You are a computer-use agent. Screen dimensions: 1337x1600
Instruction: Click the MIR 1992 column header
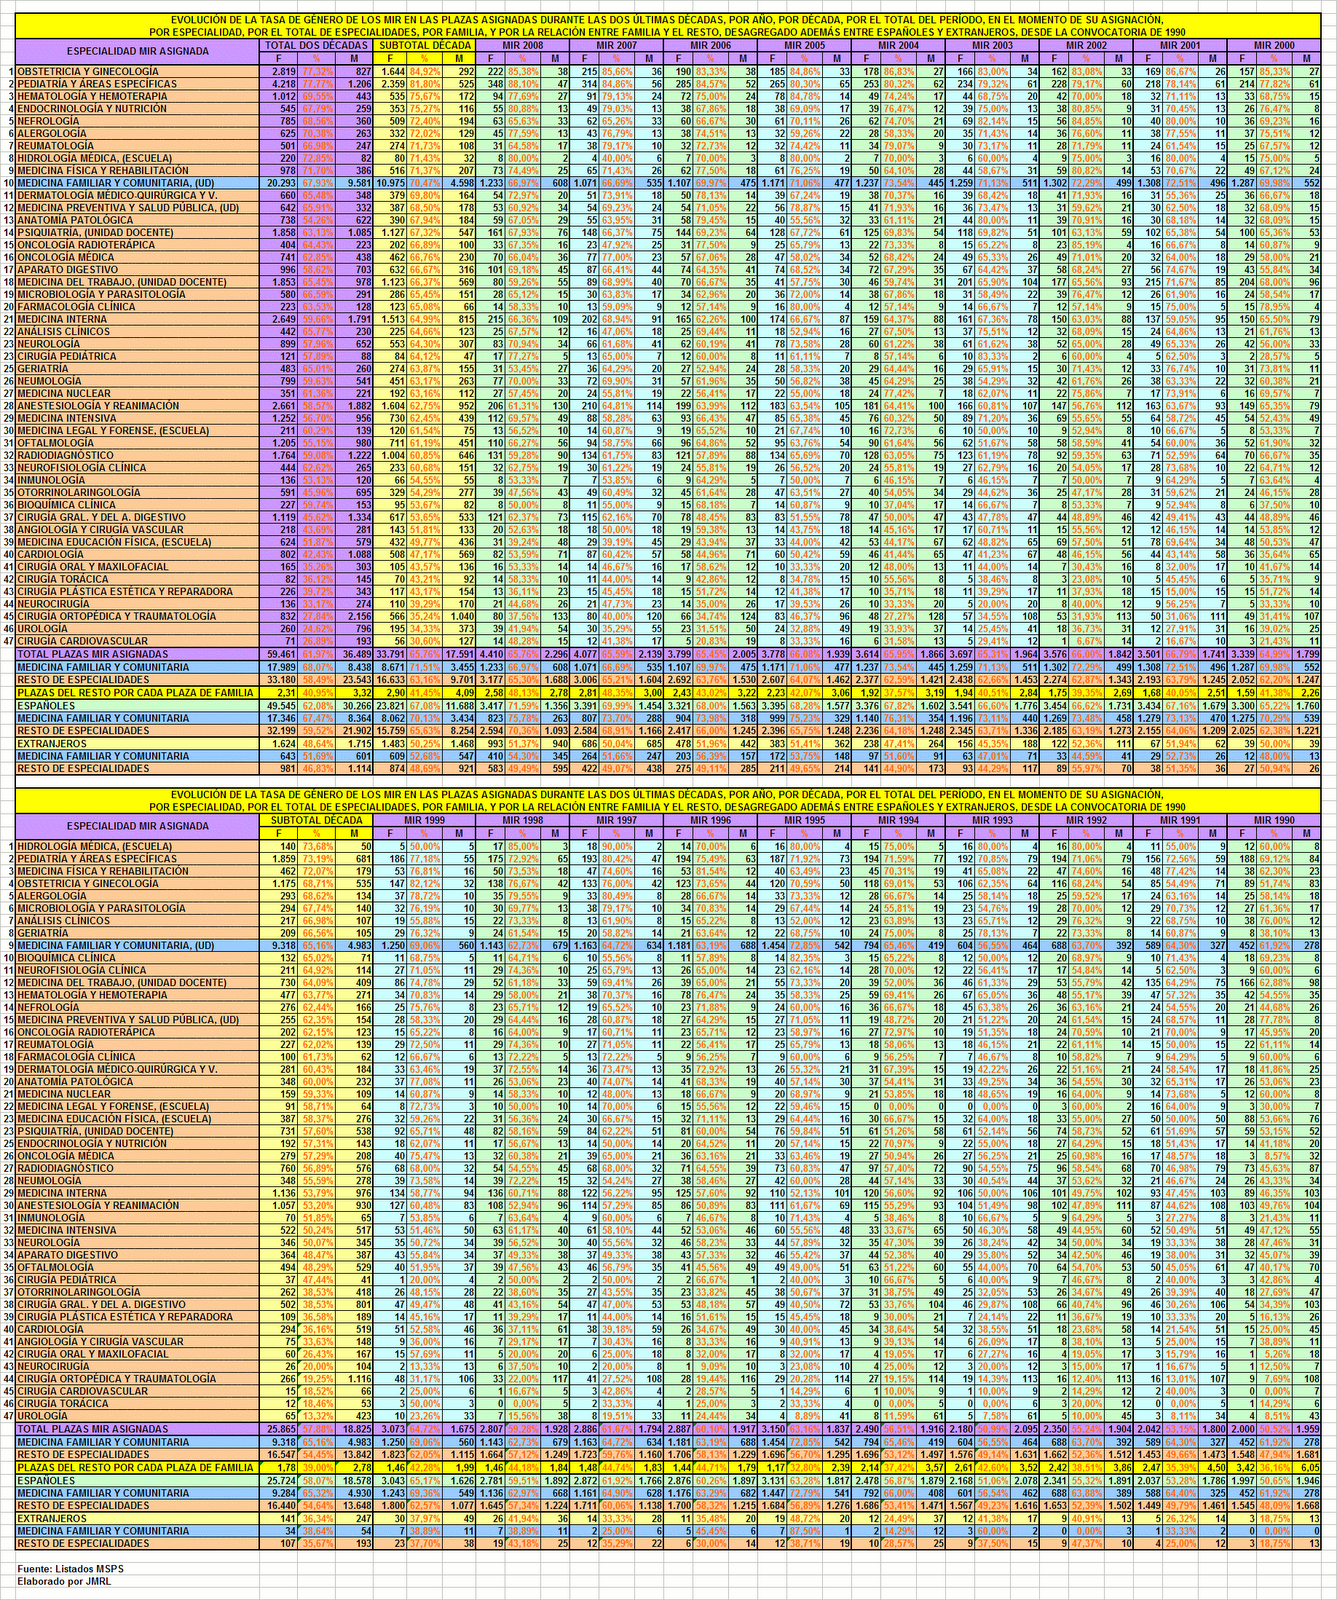click(1088, 820)
